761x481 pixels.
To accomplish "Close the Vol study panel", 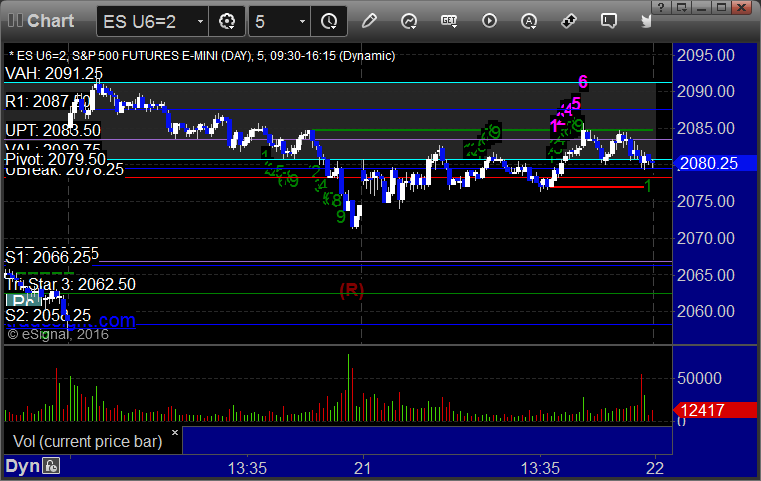I will pyautogui.click(x=175, y=432).
